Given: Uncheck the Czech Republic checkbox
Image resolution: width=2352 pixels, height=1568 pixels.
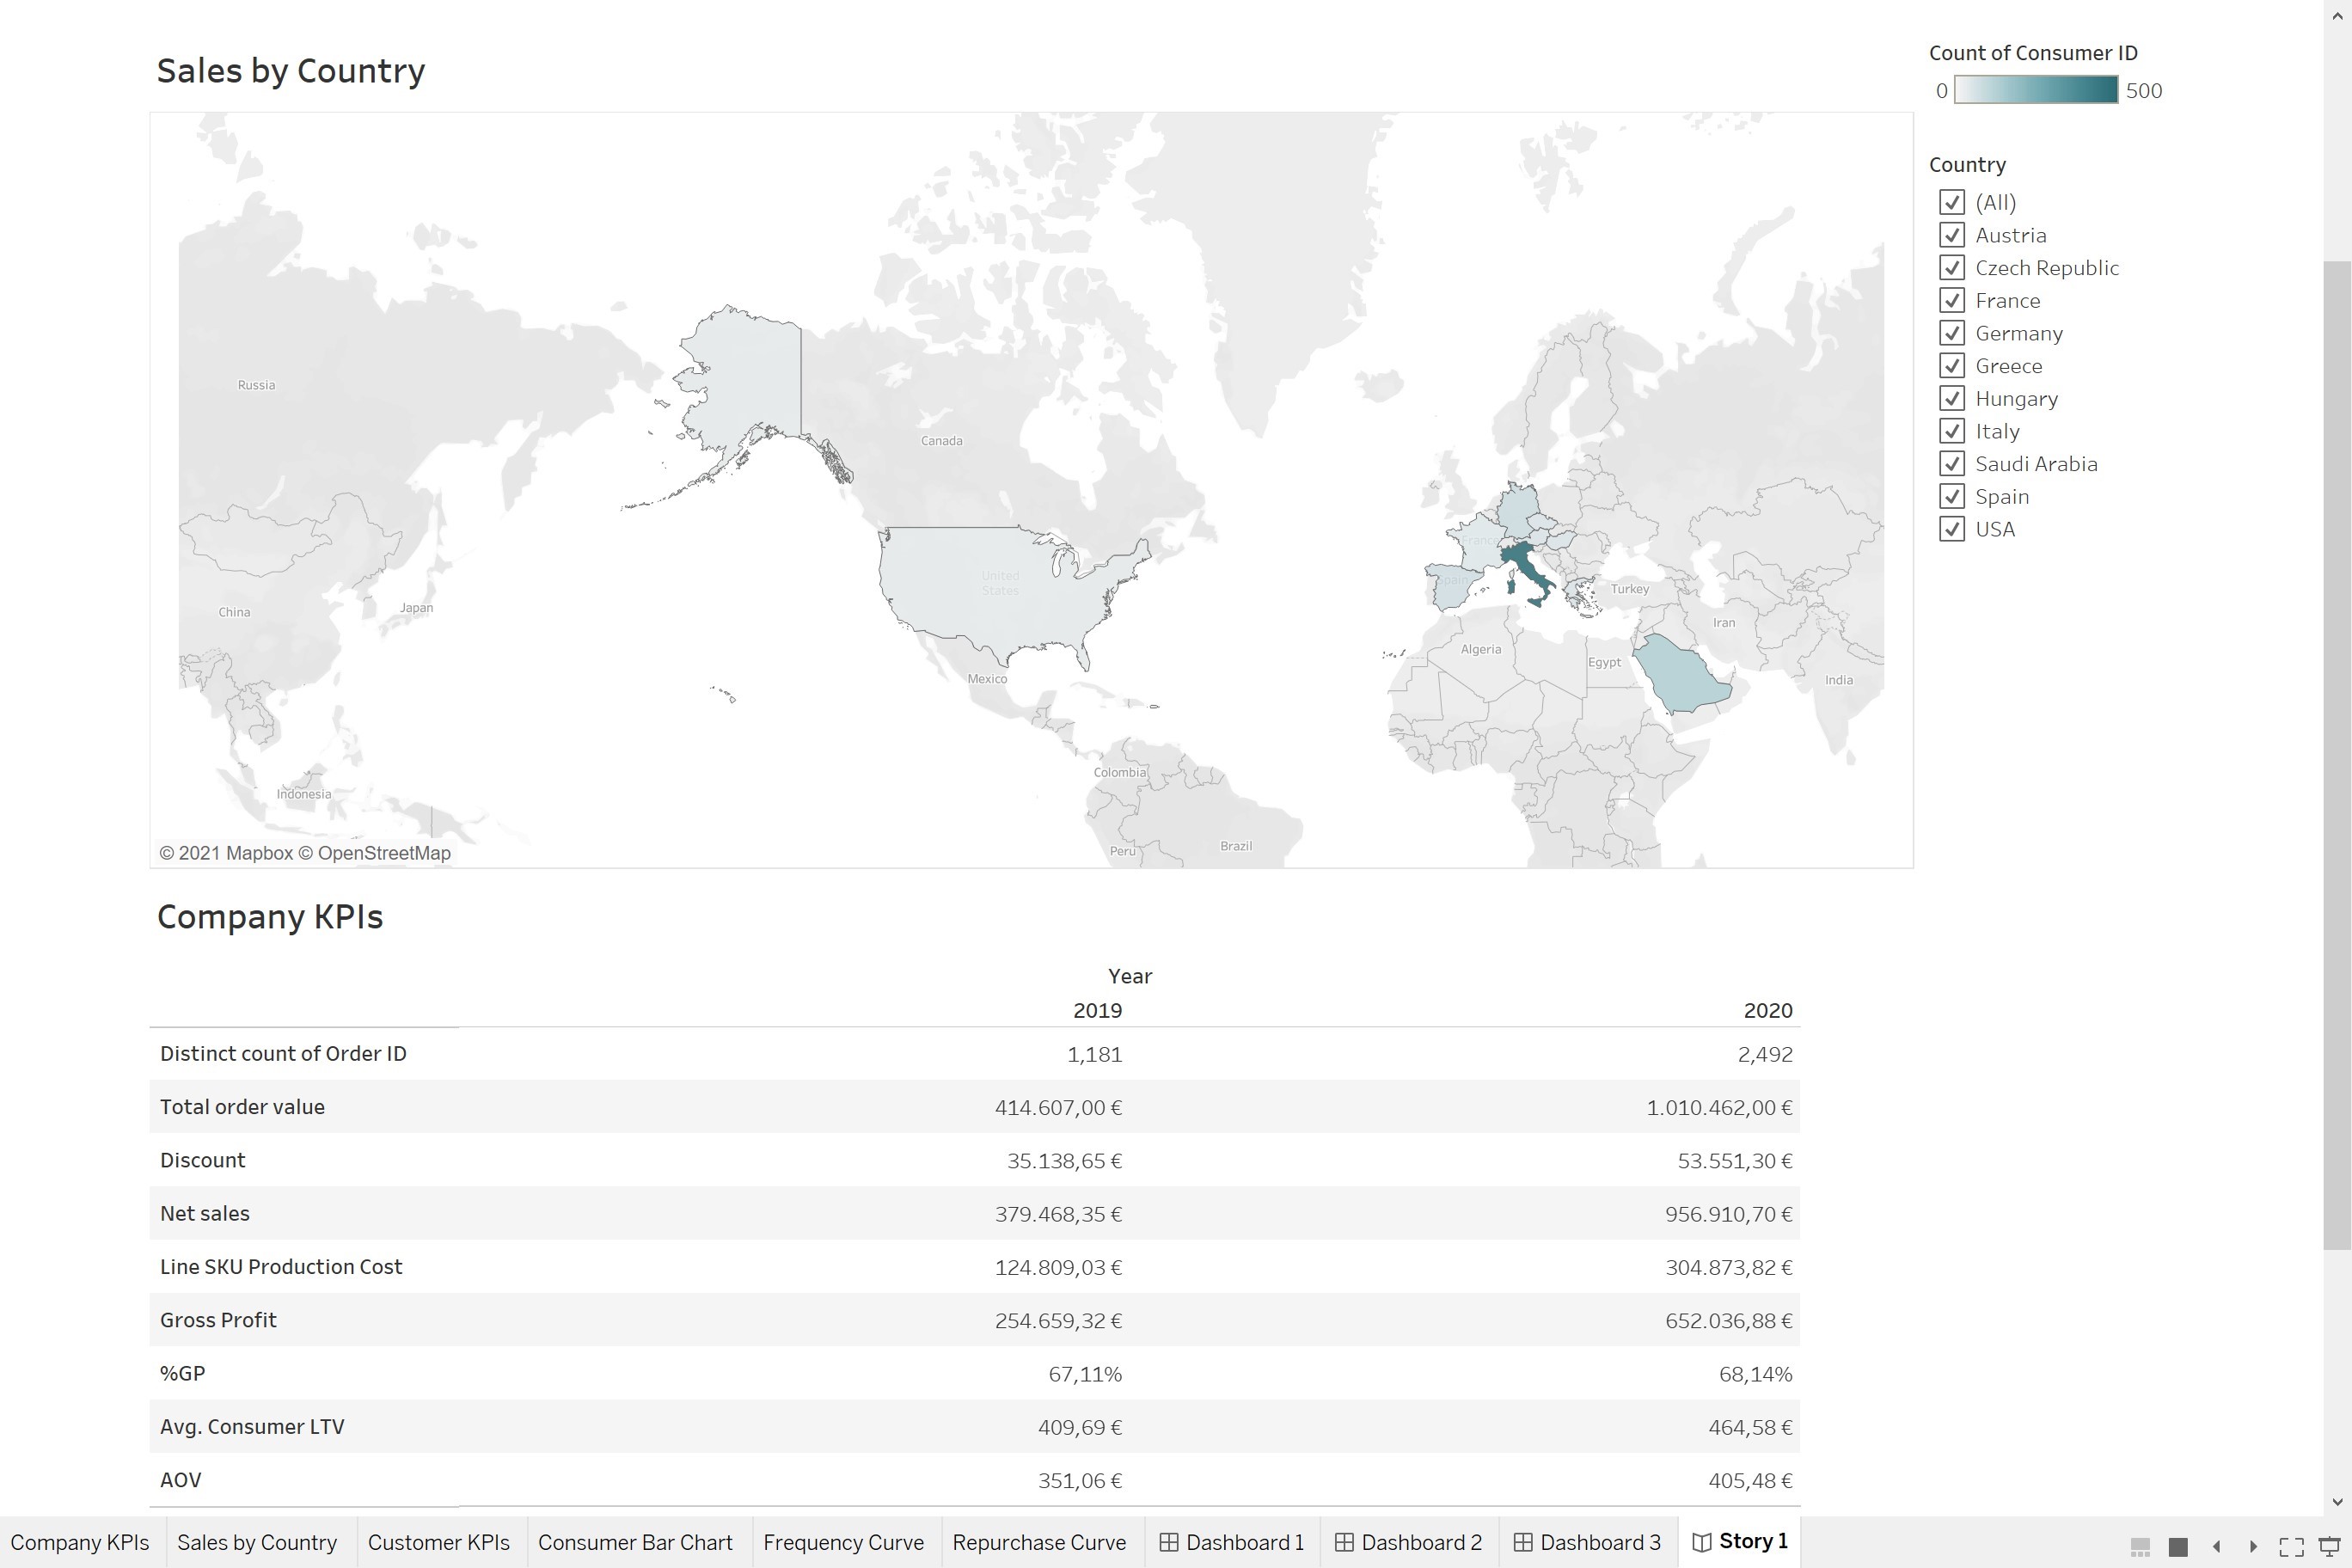Looking at the screenshot, I should coord(1951,268).
